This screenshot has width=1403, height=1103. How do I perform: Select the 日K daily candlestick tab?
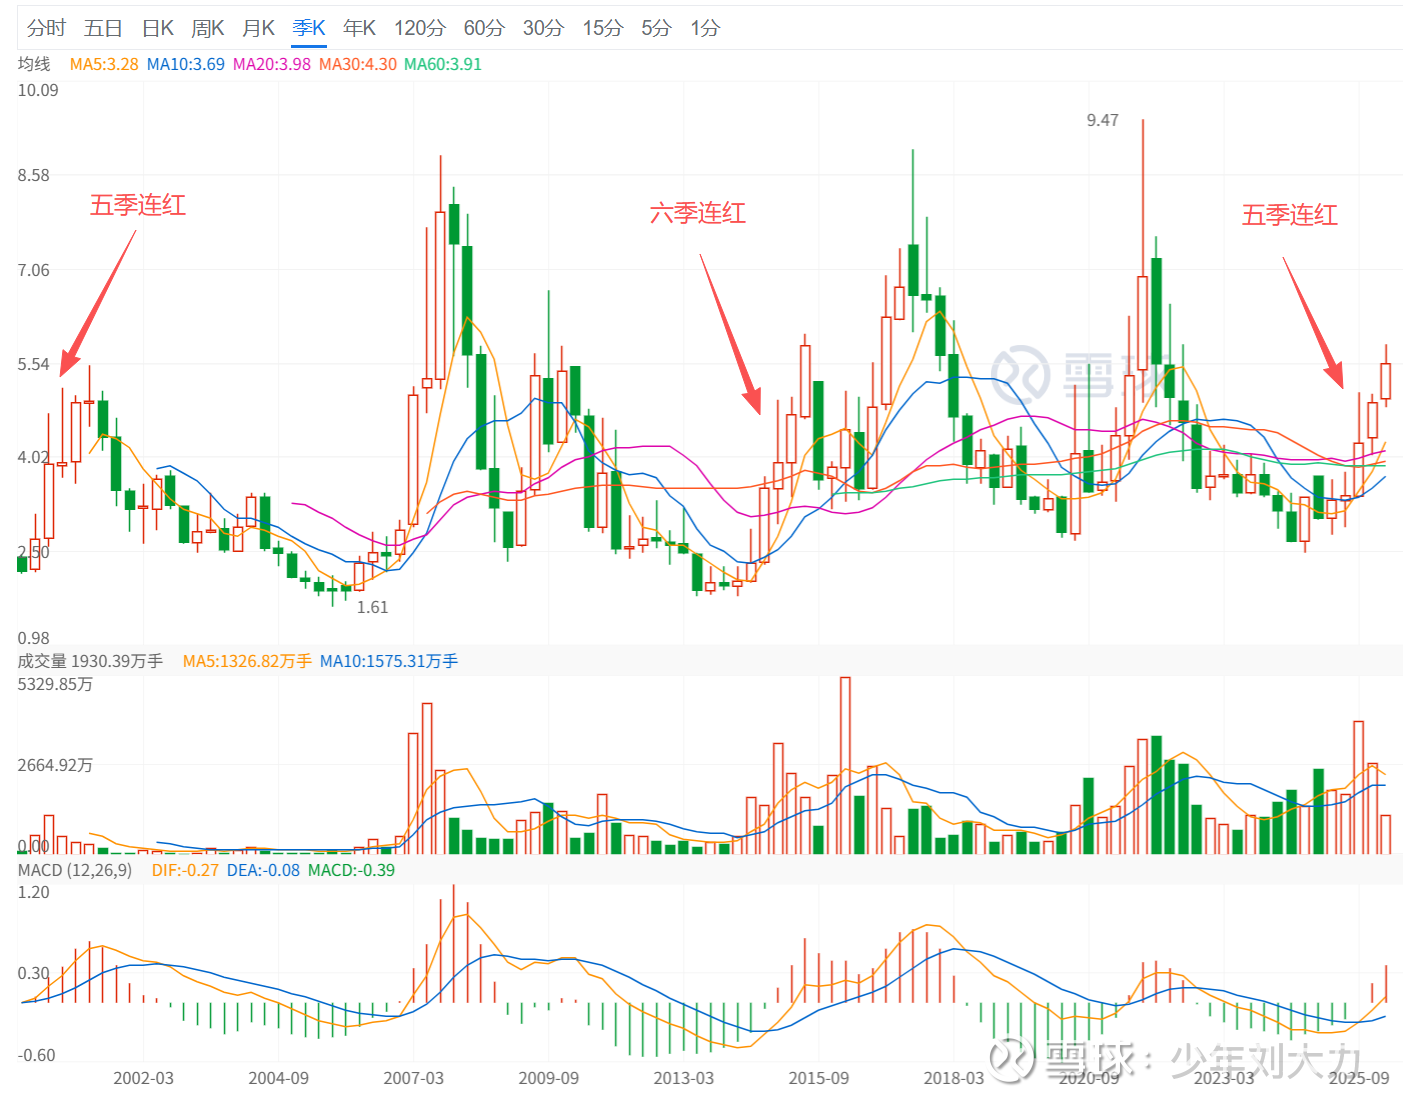point(158,28)
